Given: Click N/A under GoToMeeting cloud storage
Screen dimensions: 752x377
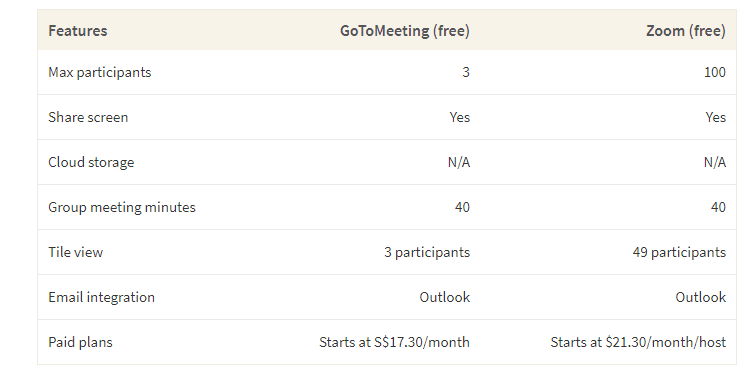Looking at the screenshot, I should pos(459,162).
